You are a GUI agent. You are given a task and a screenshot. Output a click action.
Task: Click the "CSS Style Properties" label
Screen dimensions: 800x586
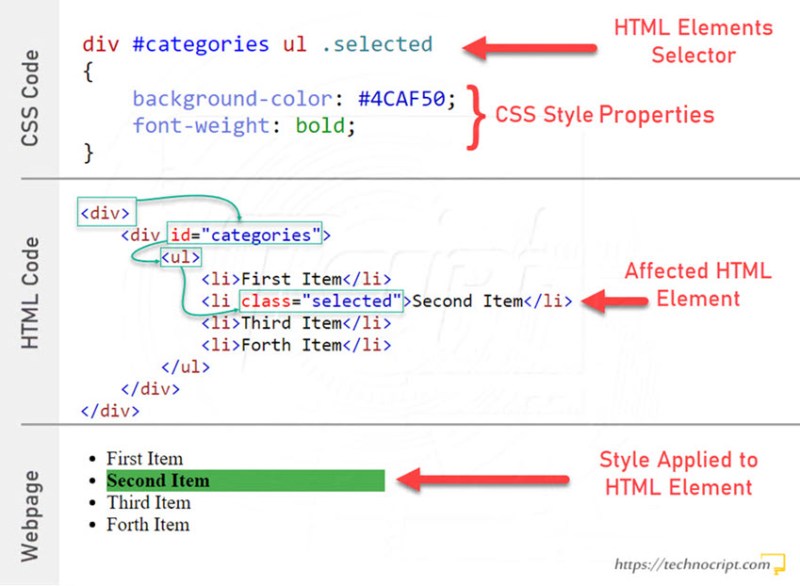pos(605,115)
